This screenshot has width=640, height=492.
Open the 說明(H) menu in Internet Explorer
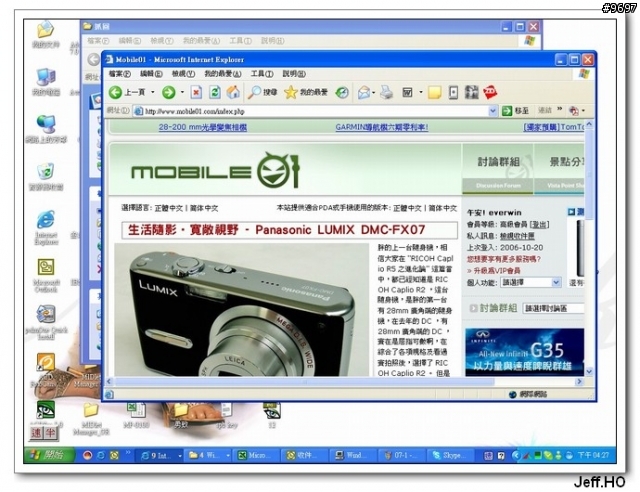click(294, 74)
